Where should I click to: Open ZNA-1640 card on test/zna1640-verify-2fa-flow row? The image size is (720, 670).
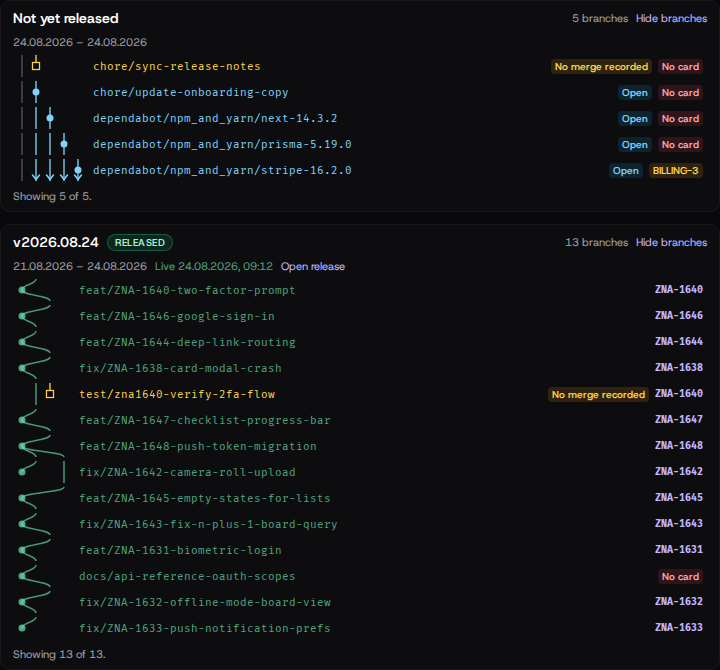679,394
